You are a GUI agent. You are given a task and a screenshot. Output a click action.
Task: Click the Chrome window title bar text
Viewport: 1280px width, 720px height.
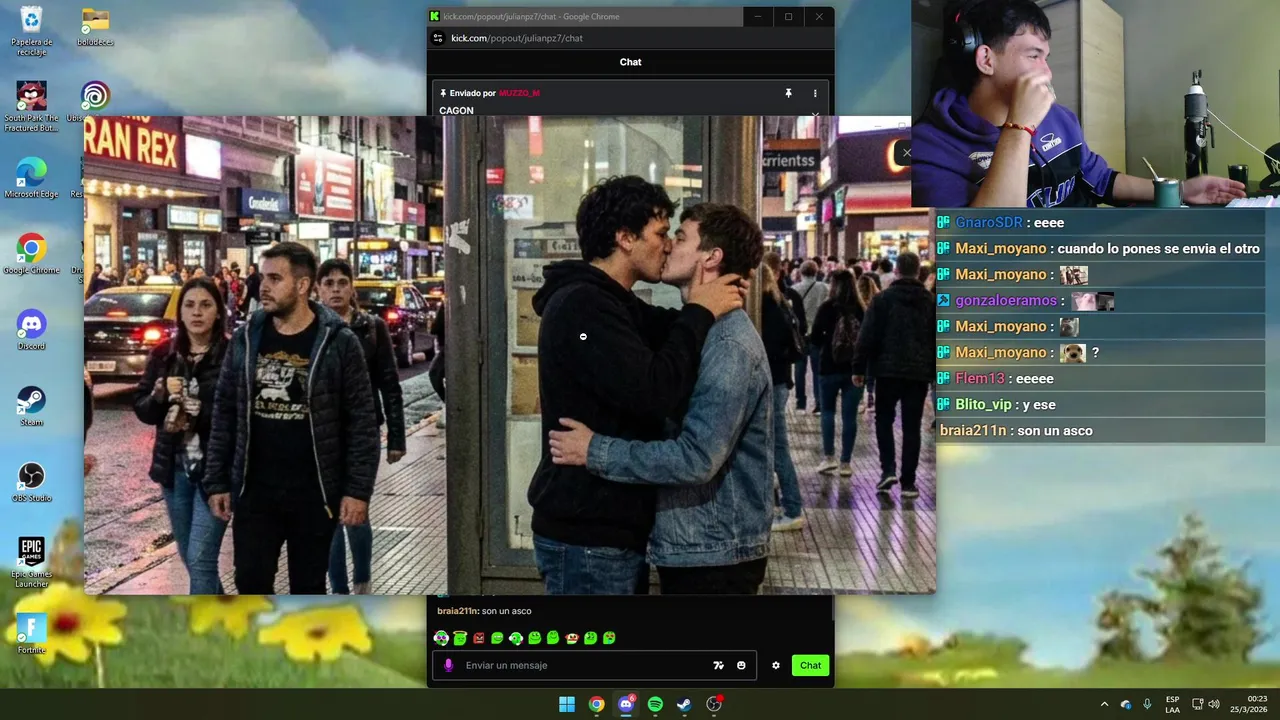531,16
